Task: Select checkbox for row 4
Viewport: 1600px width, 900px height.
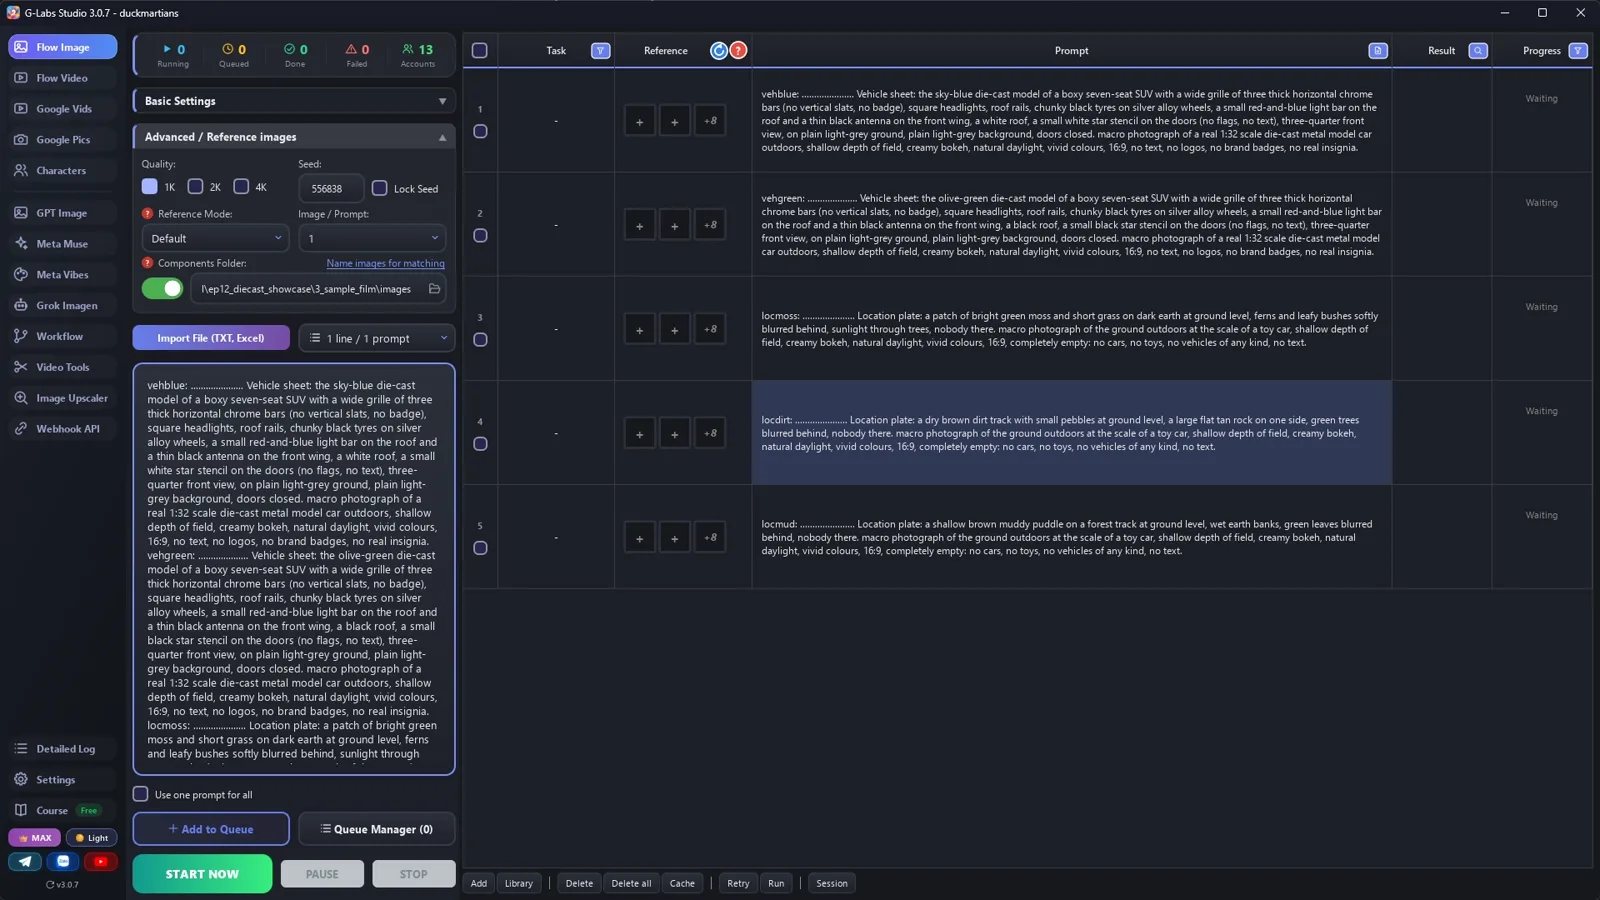Action: coord(480,444)
